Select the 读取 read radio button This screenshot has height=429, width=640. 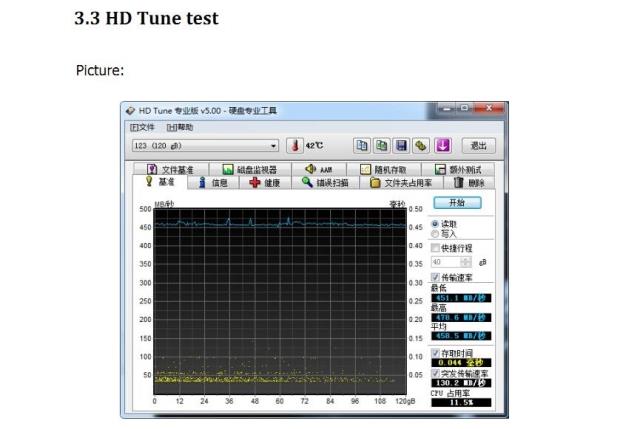click(x=435, y=224)
